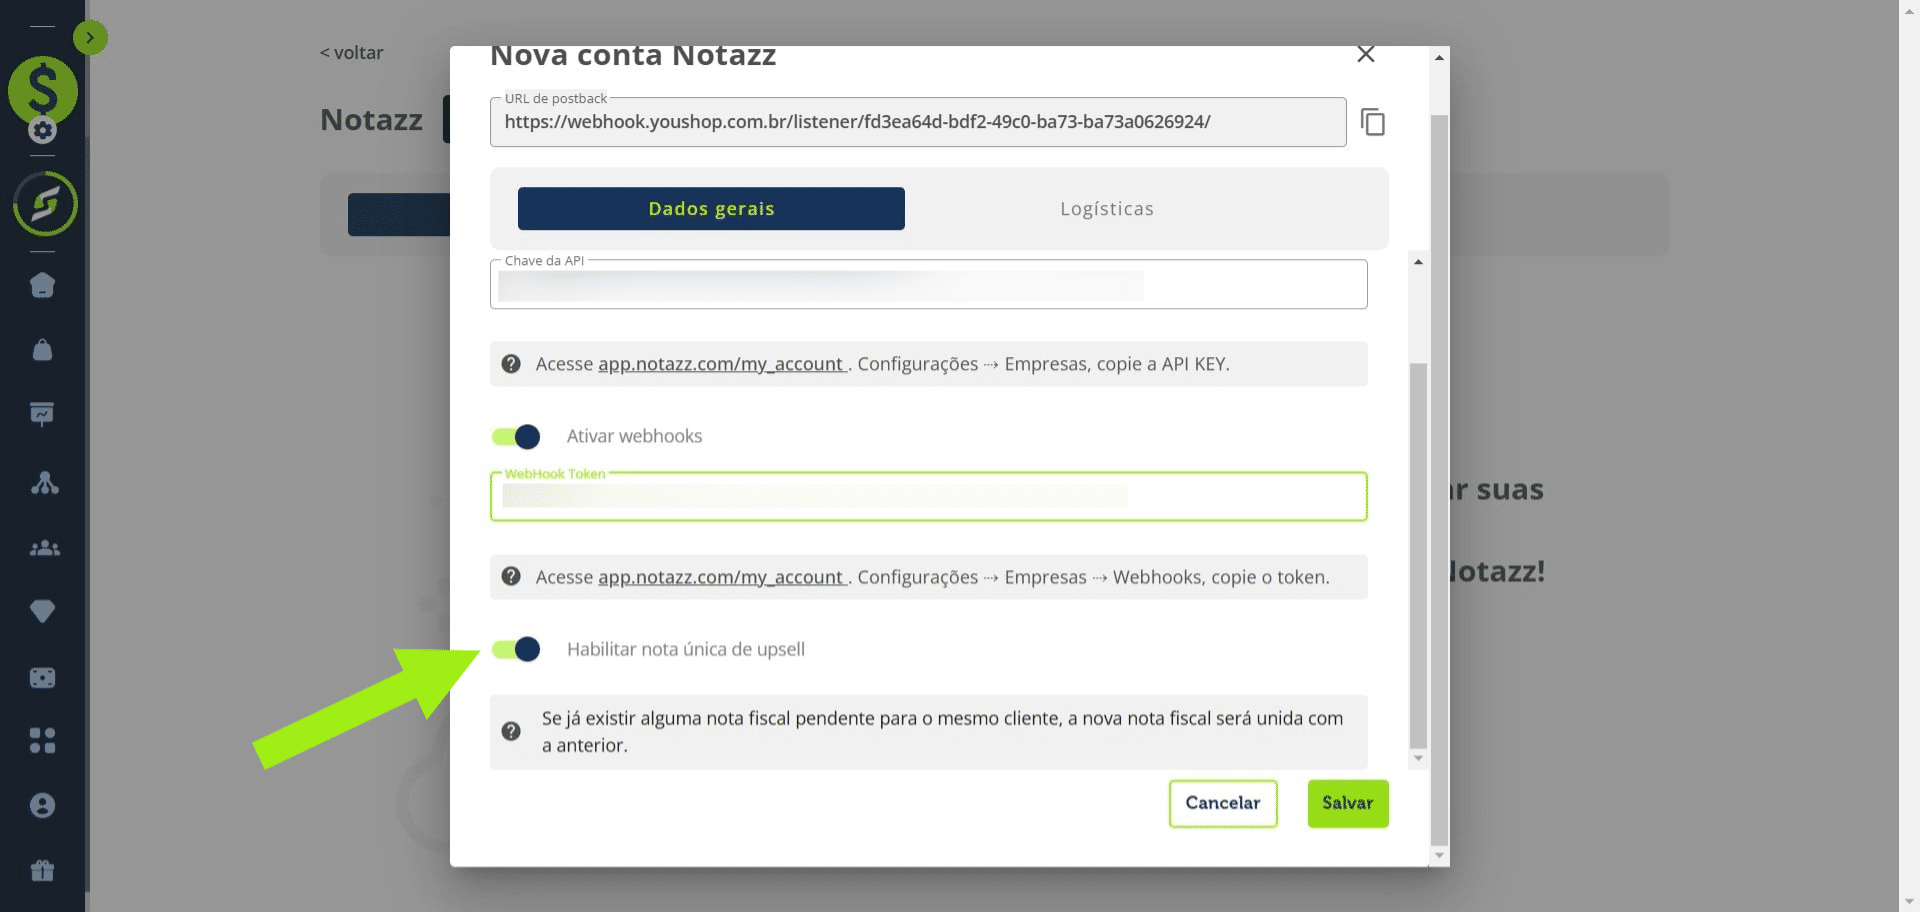Open the network hierarchy sidebar icon
The width and height of the screenshot is (1920, 912).
pos(44,483)
